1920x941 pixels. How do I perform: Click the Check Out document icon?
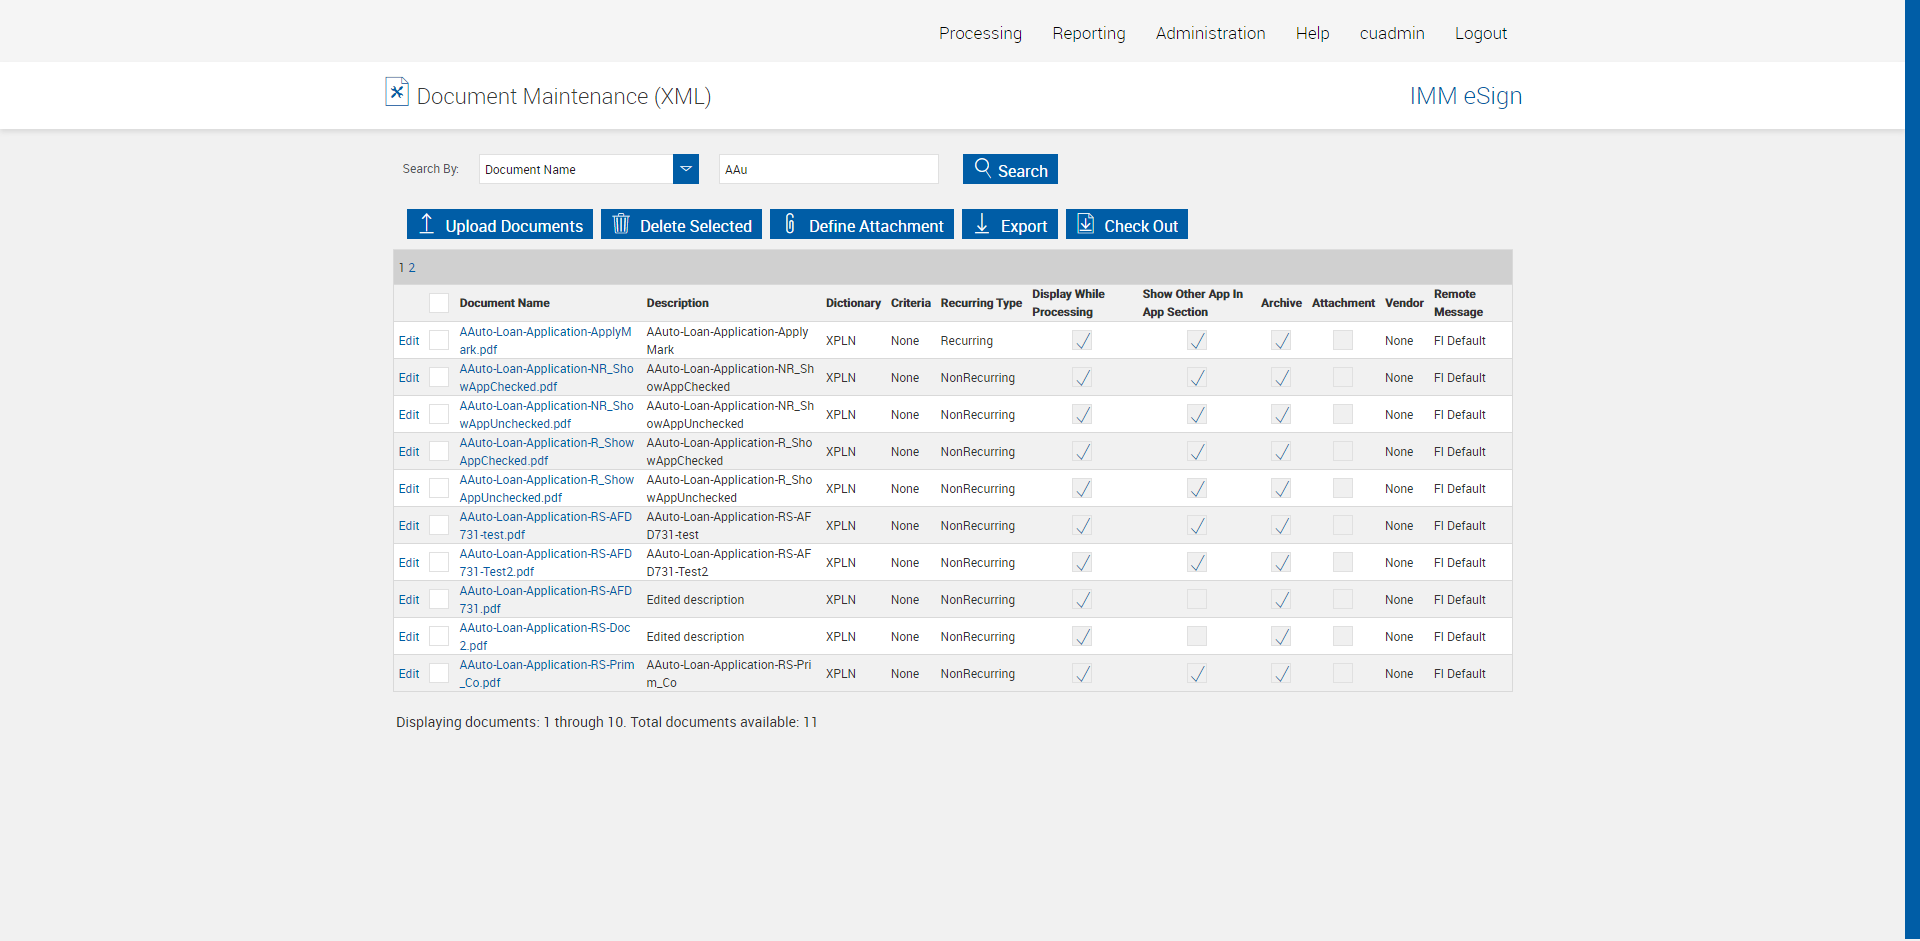[x=1085, y=224]
